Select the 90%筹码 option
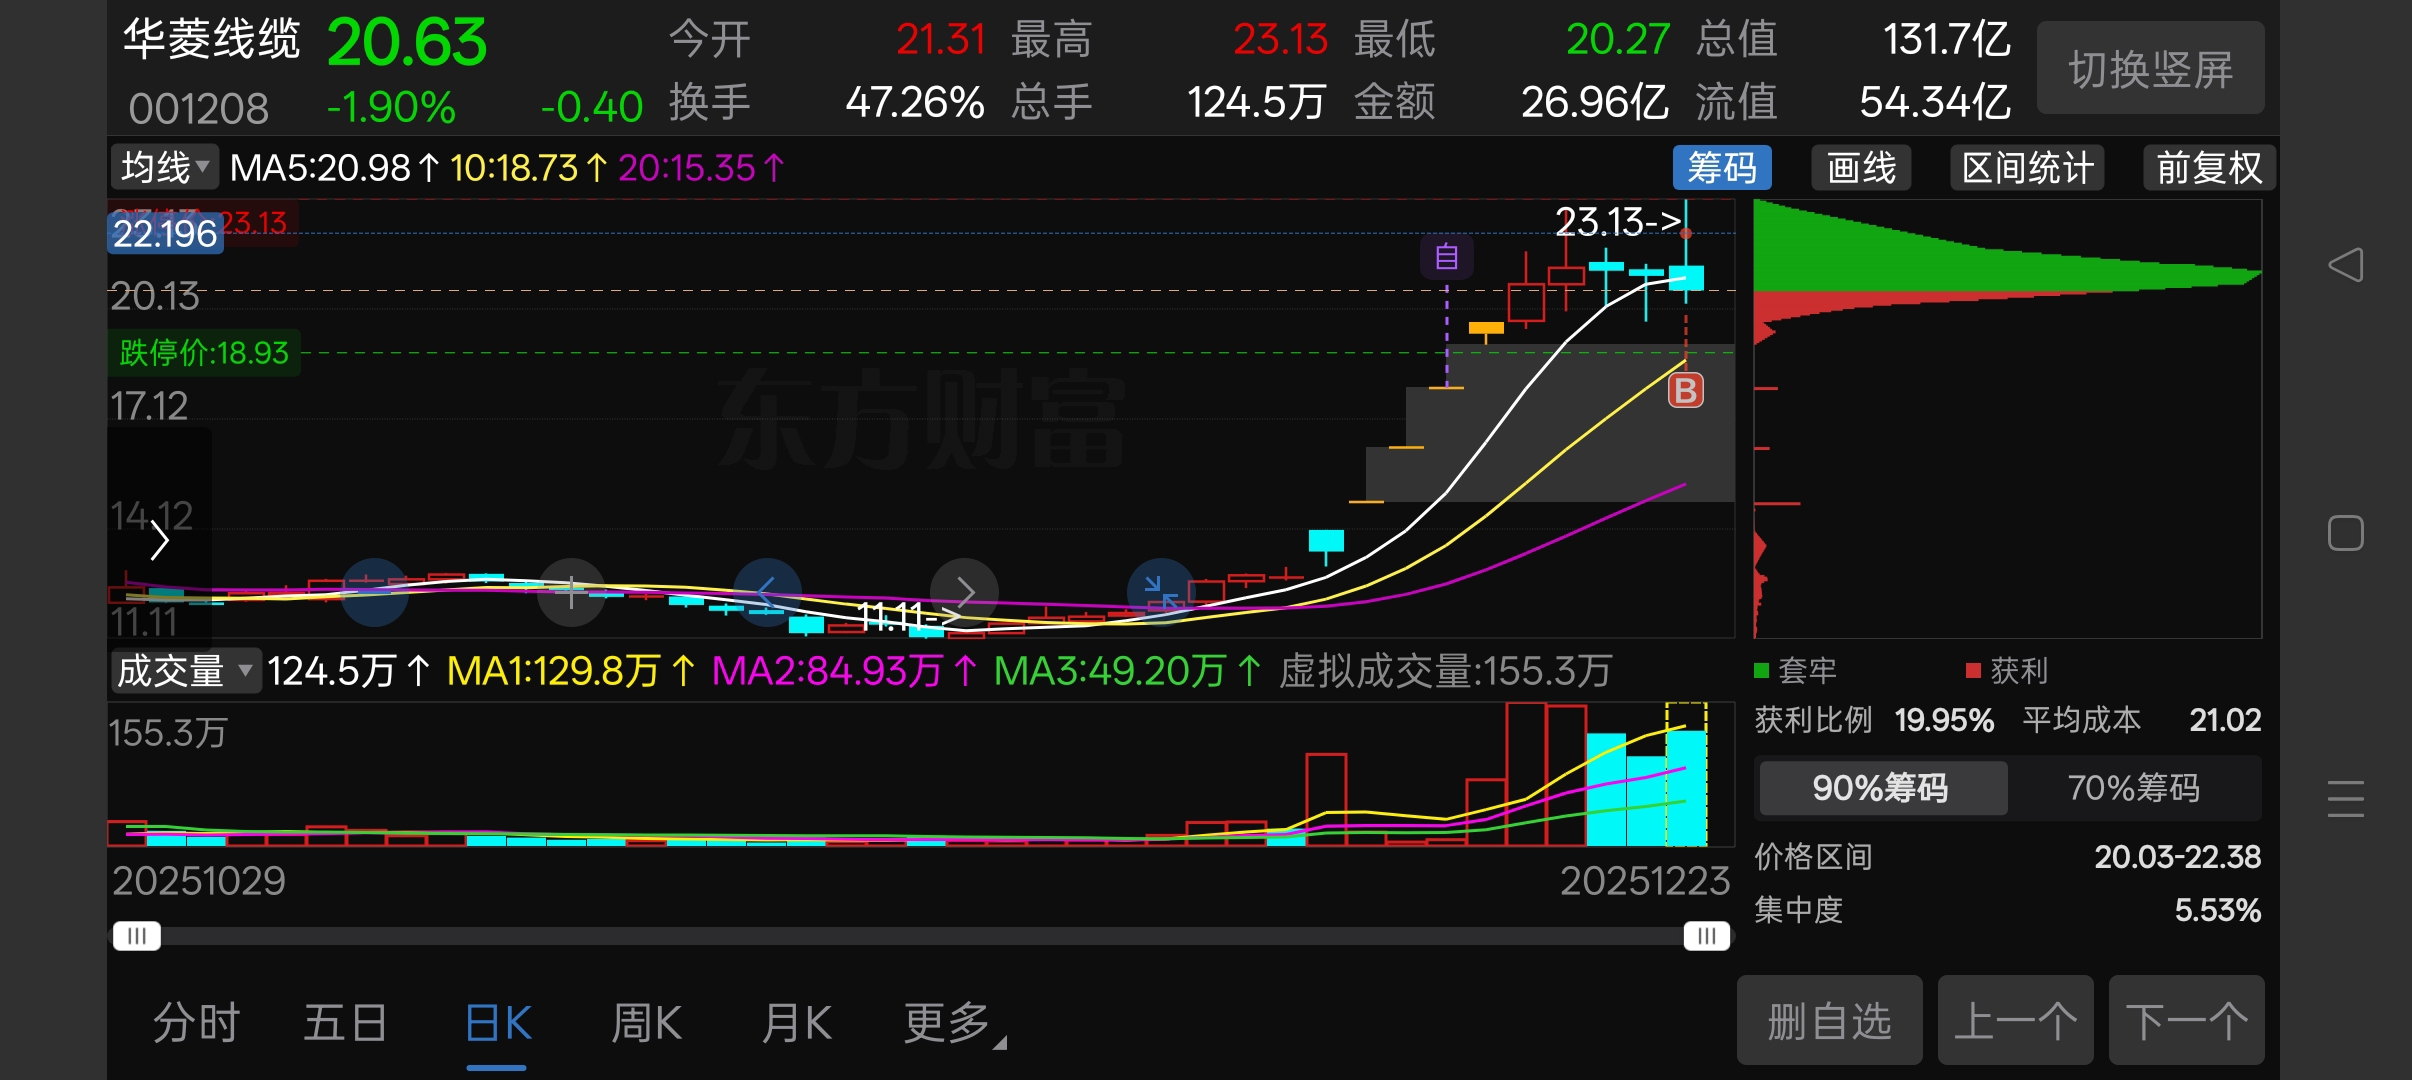Viewport: 2412px width, 1080px height. click(1881, 788)
